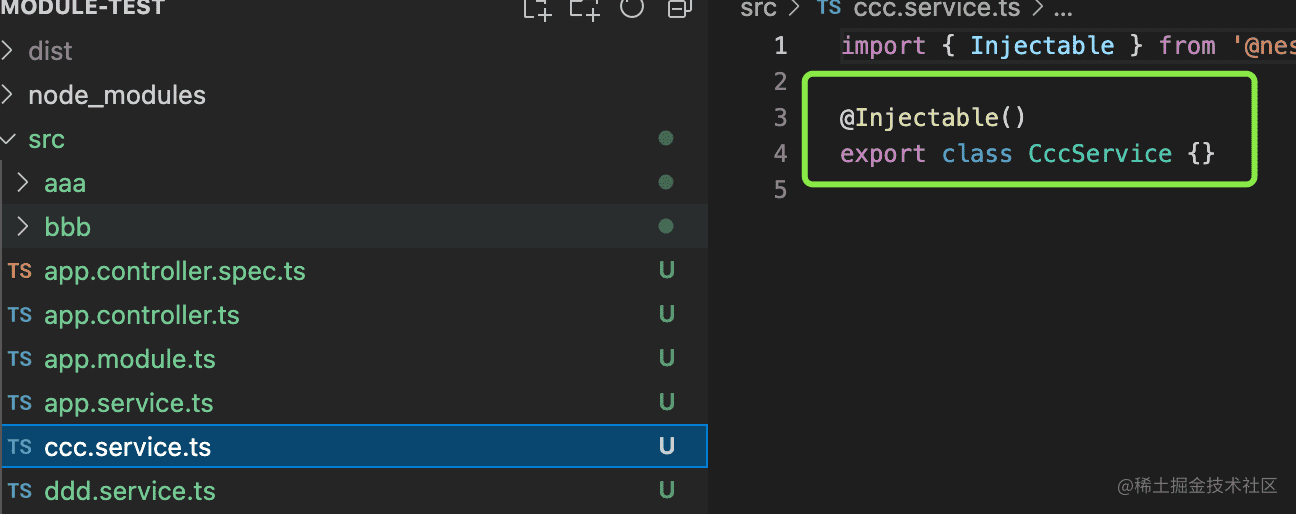Open the app.service.ts file

point(129,403)
